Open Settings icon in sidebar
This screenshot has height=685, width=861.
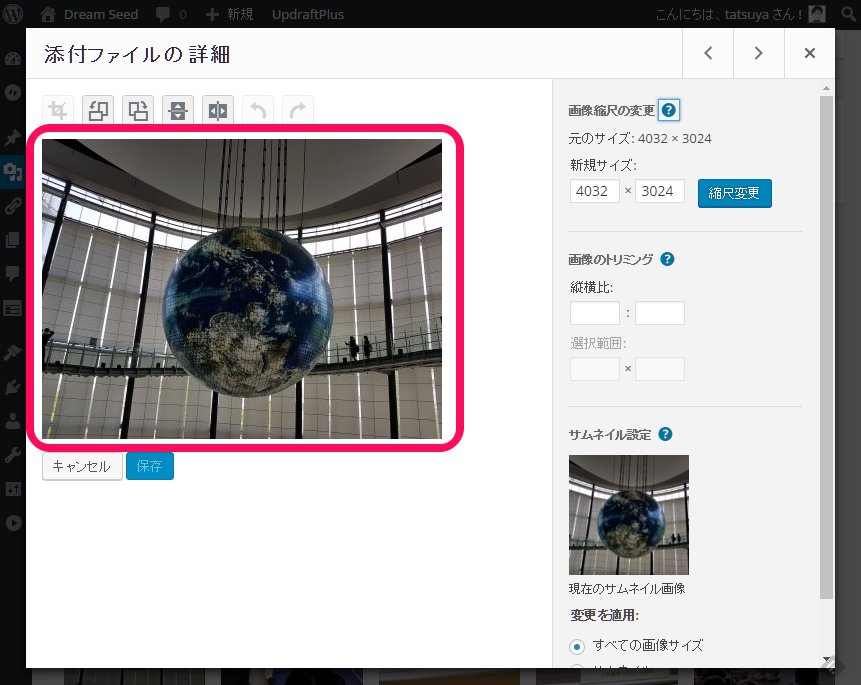[13, 489]
